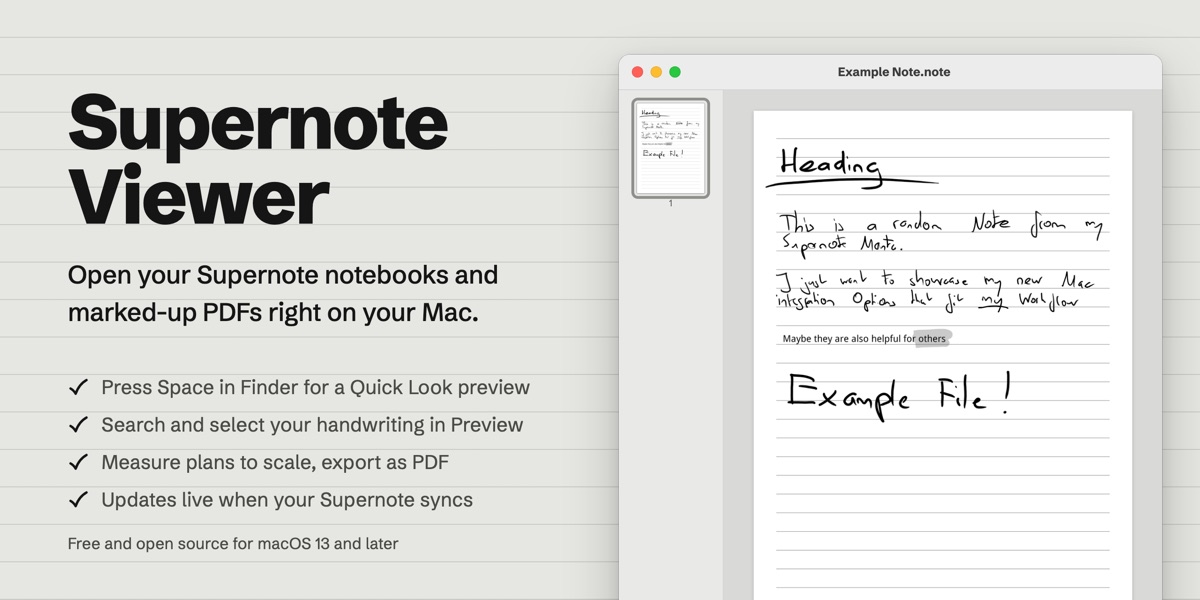Click the checkmark beside 'Press Space in Finder'
Viewport: 1200px width, 600px height.
(x=78, y=387)
